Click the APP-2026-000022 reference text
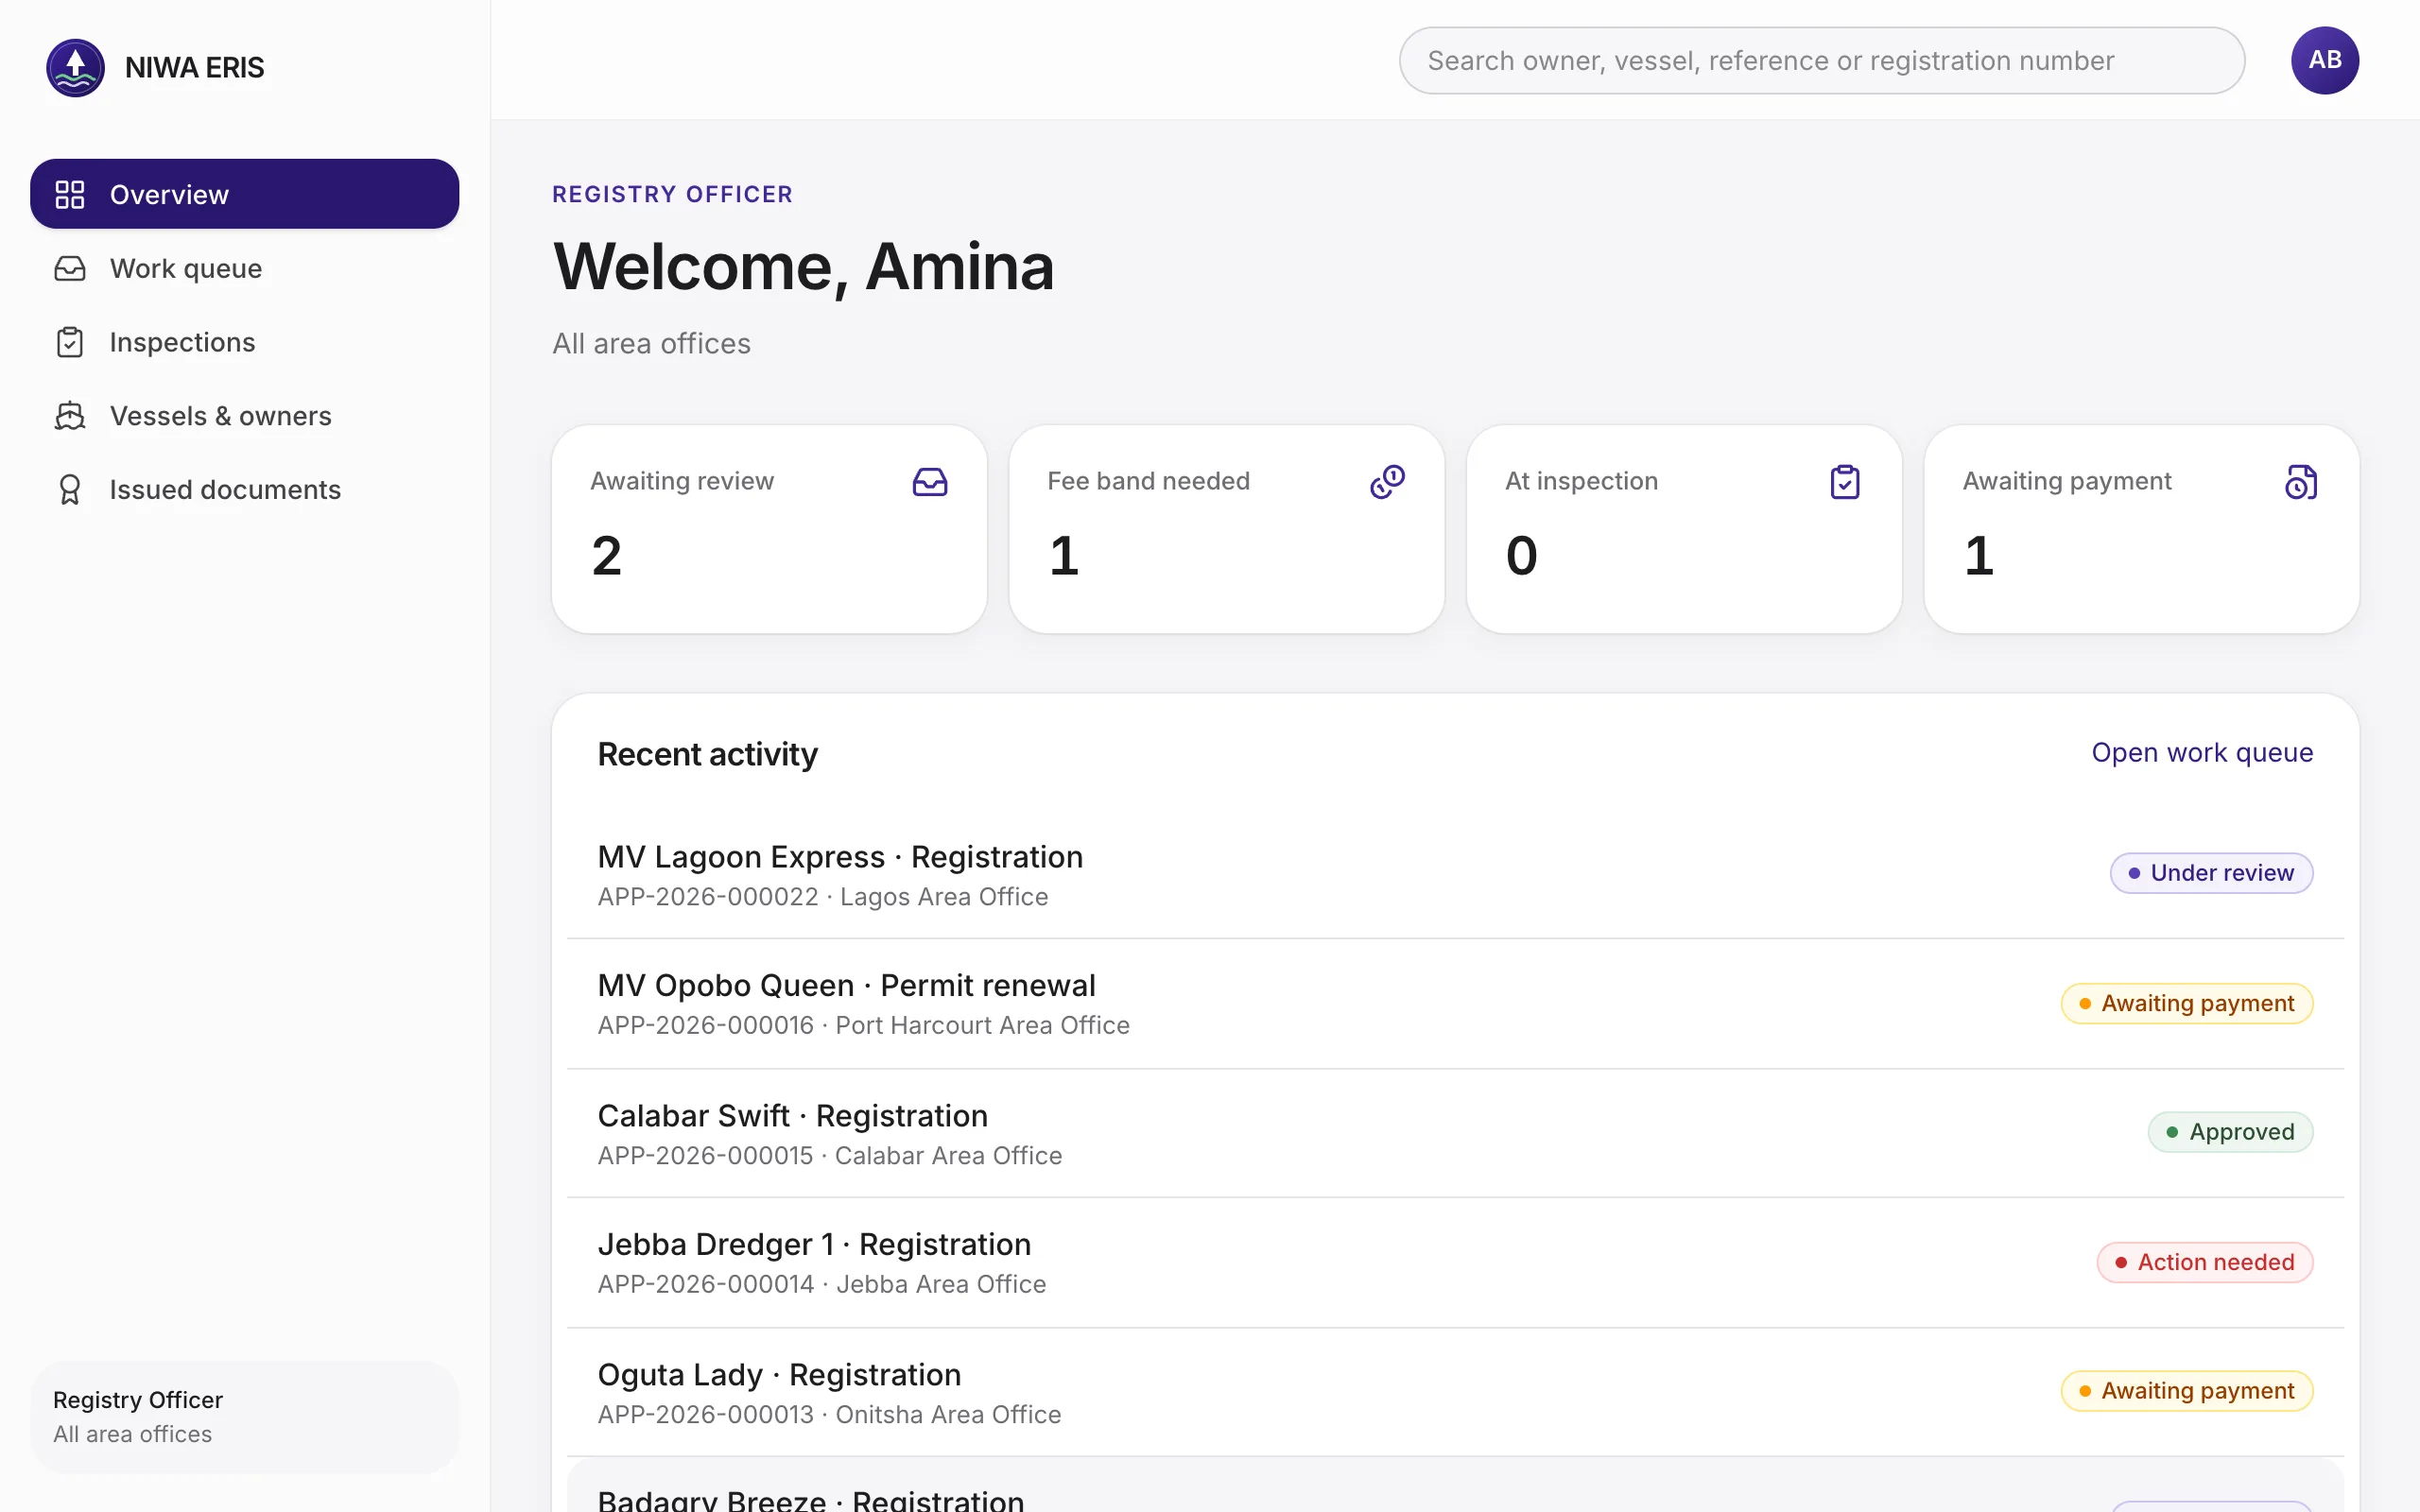Image resolution: width=2420 pixels, height=1512 pixels. click(708, 897)
